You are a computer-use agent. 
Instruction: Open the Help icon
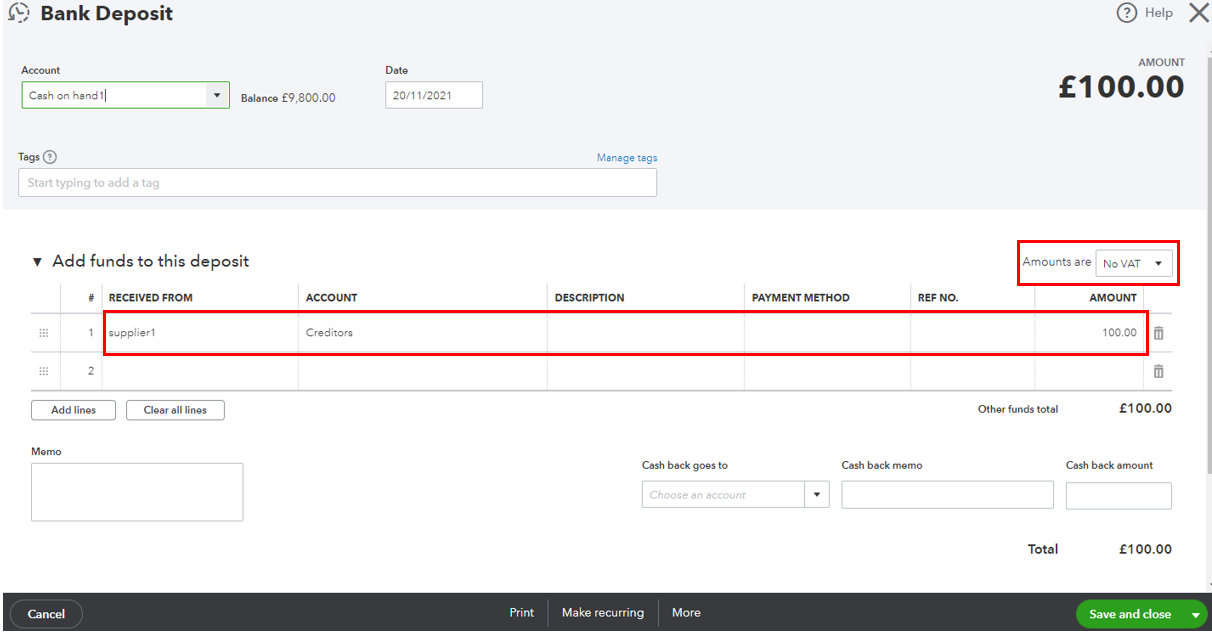(x=1126, y=12)
